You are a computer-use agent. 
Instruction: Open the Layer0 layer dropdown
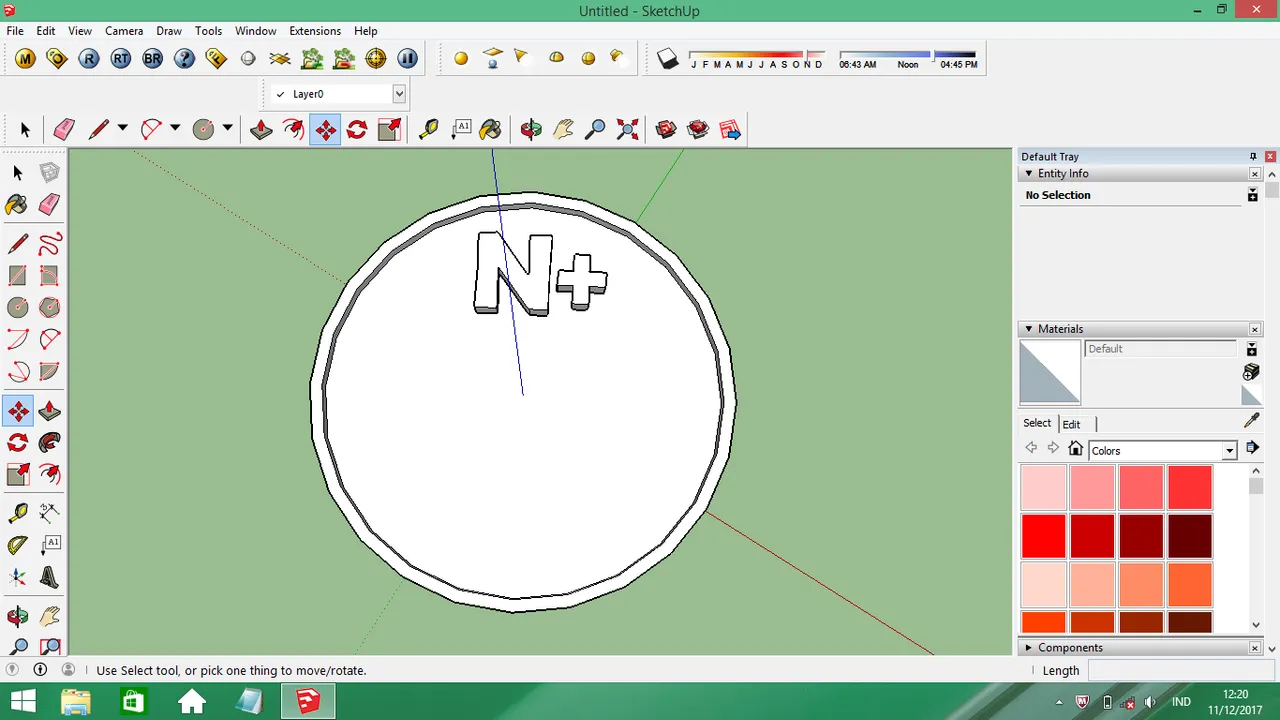399,94
